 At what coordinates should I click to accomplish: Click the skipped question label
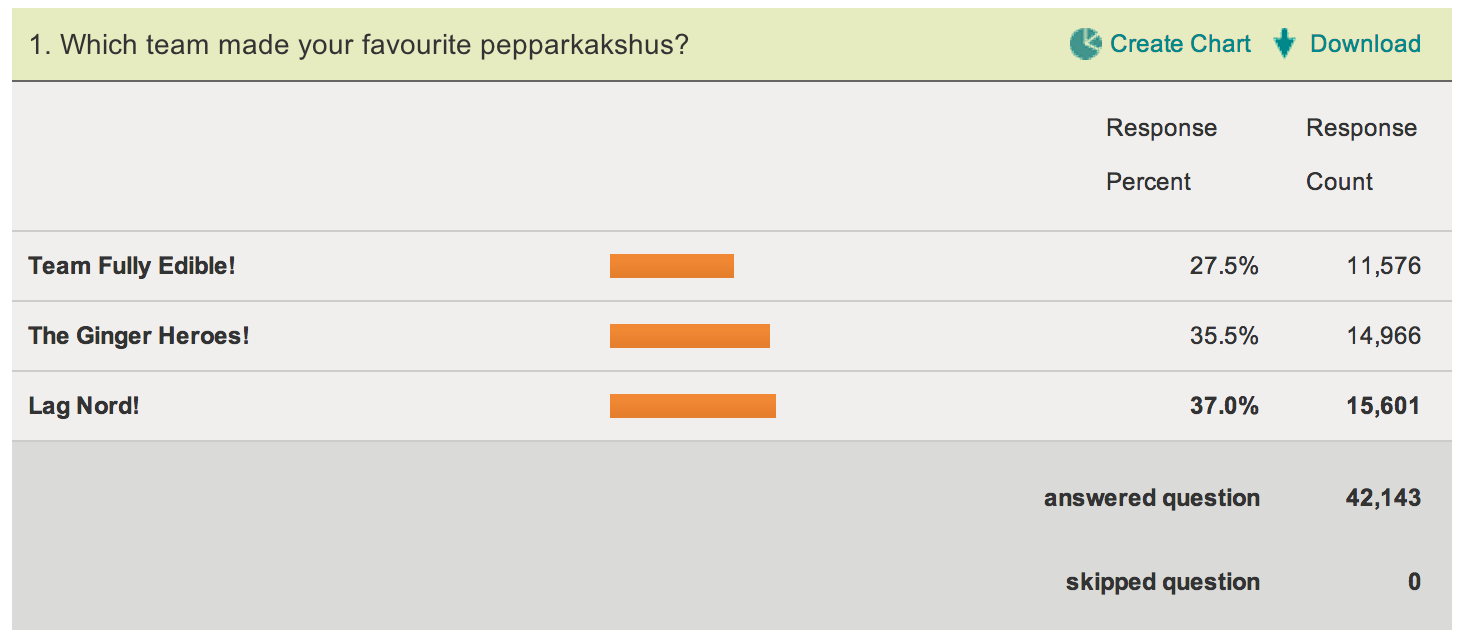tap(1163, 582)
